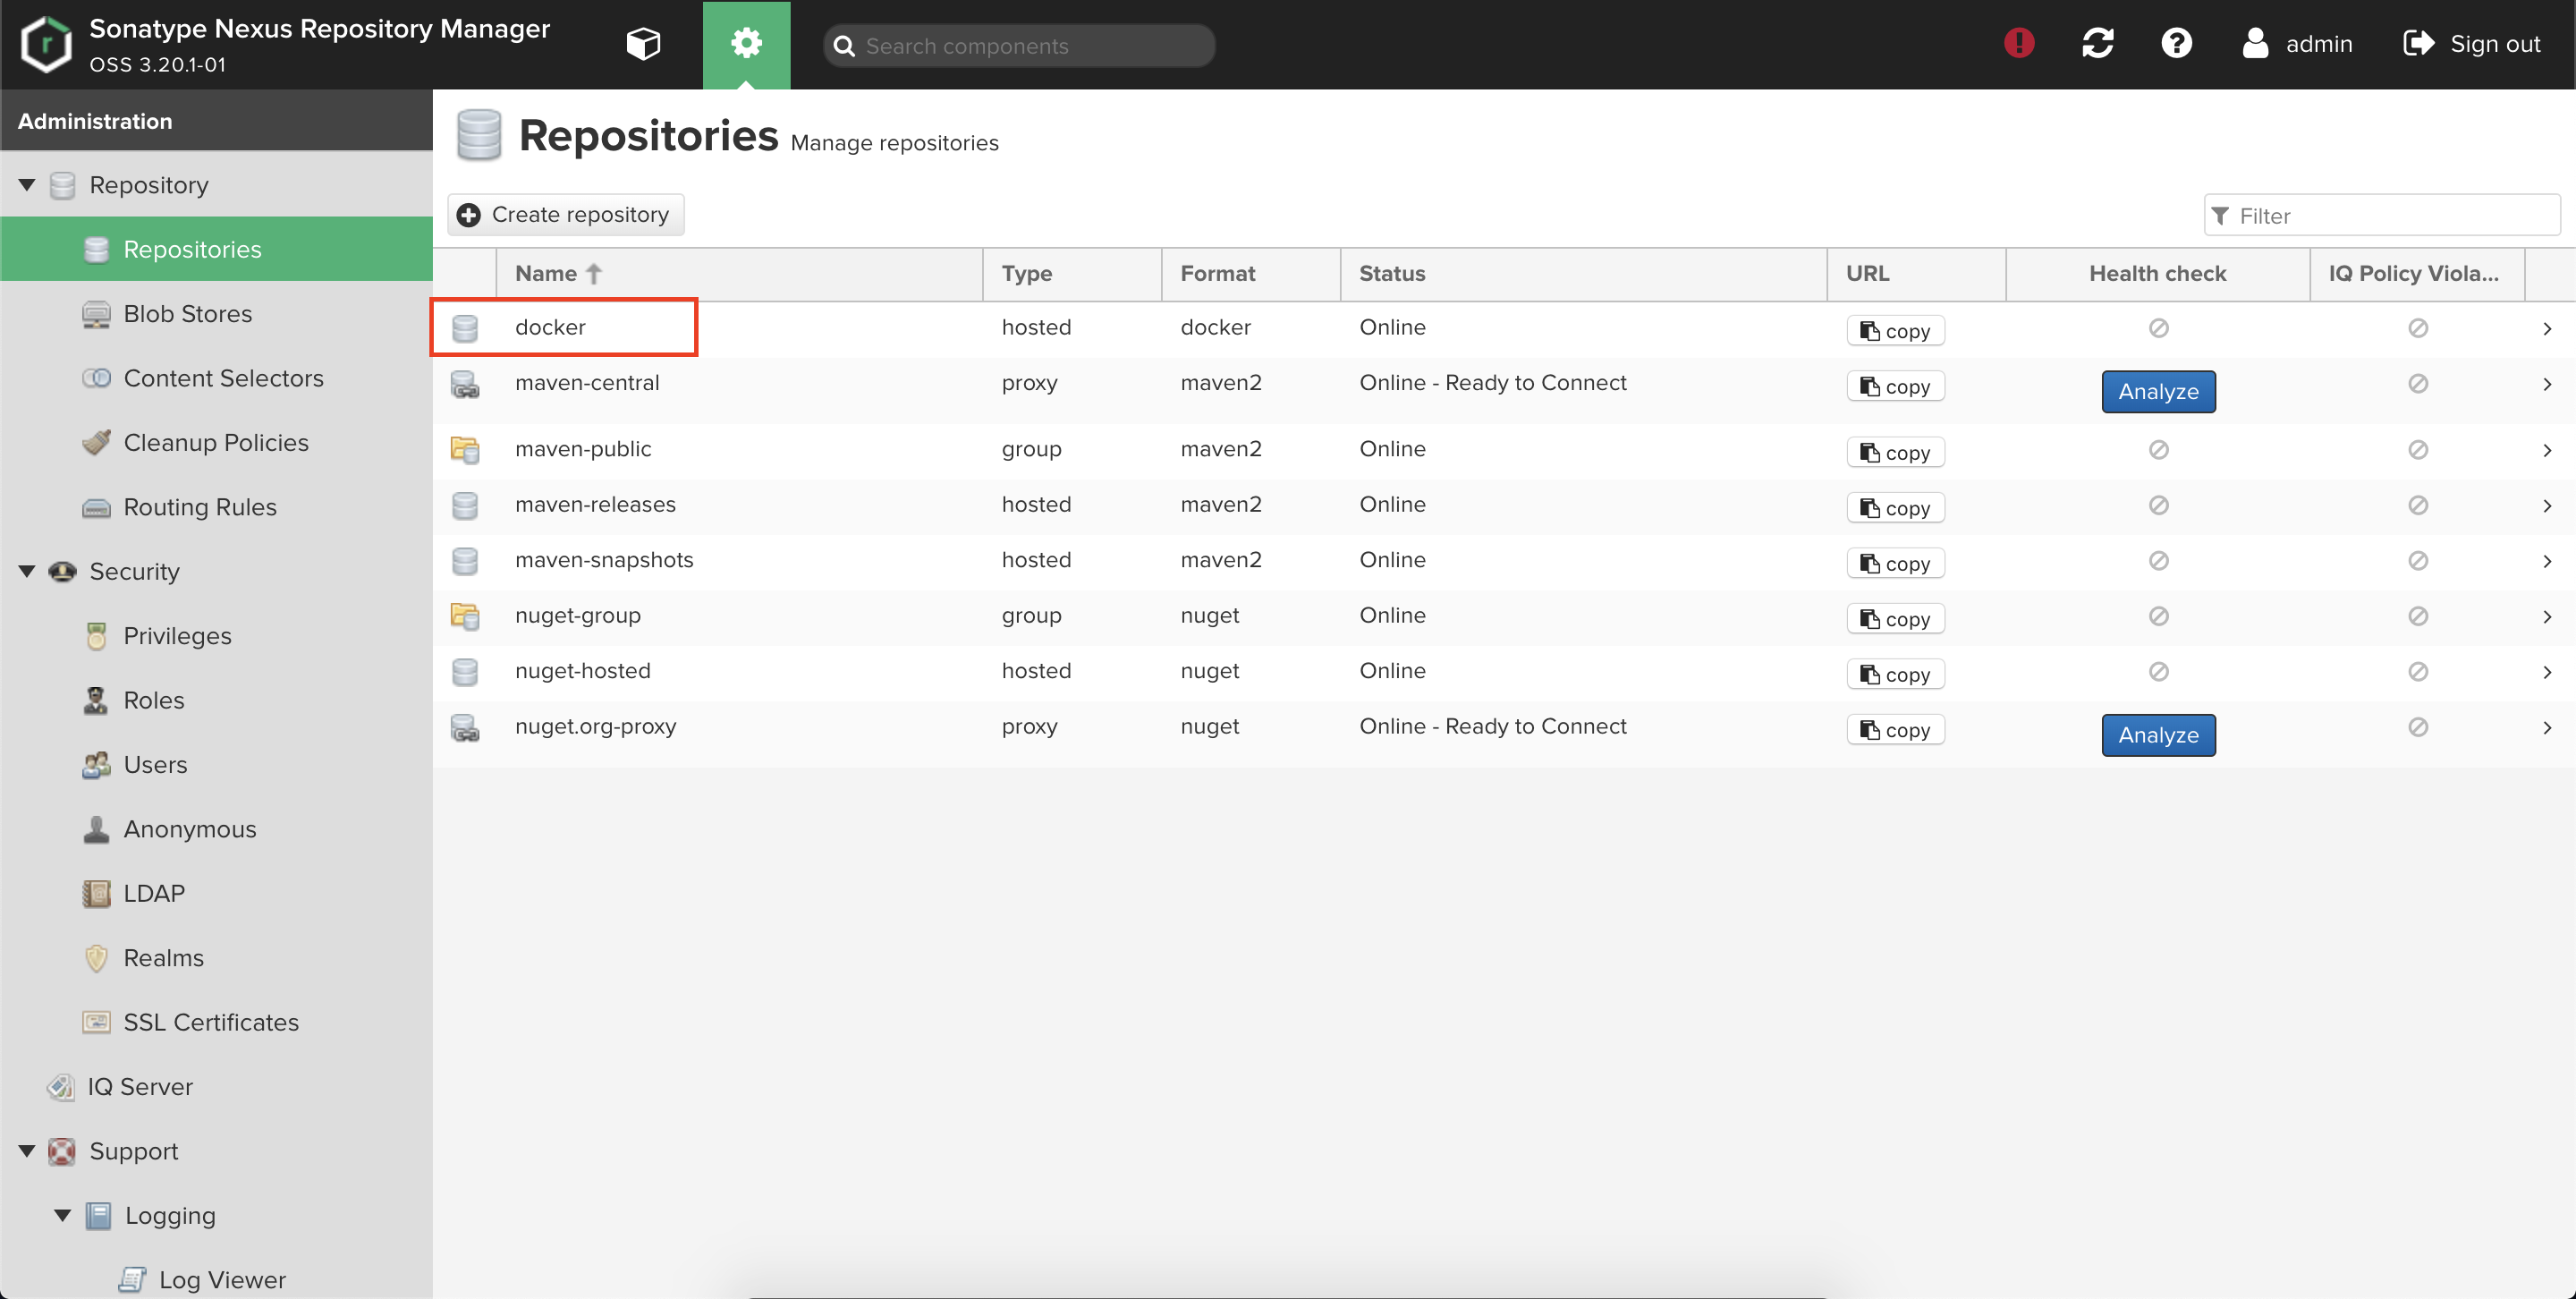Click the Sign out icon
2576x1299 pixels.
pos(2418,44)
